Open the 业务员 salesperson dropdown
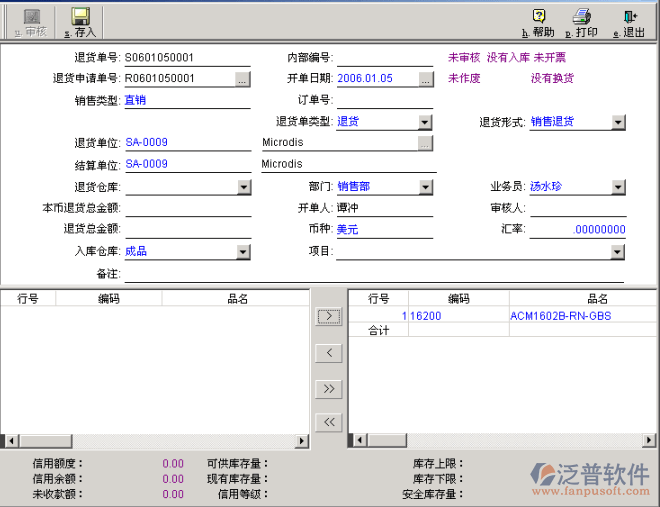This screenshot has height=507, width=660. [x=618, y=187]
